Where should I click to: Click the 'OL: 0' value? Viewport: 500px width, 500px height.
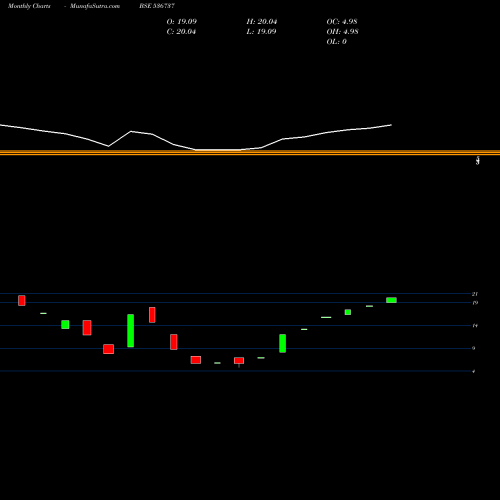[x=337, y=42]
